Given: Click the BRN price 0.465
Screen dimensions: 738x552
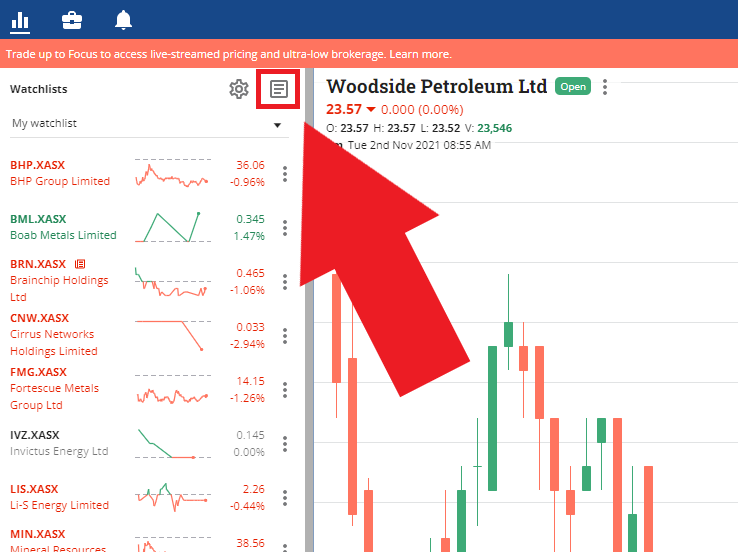Looking at the screenshot, I should [x=250, y=273].
